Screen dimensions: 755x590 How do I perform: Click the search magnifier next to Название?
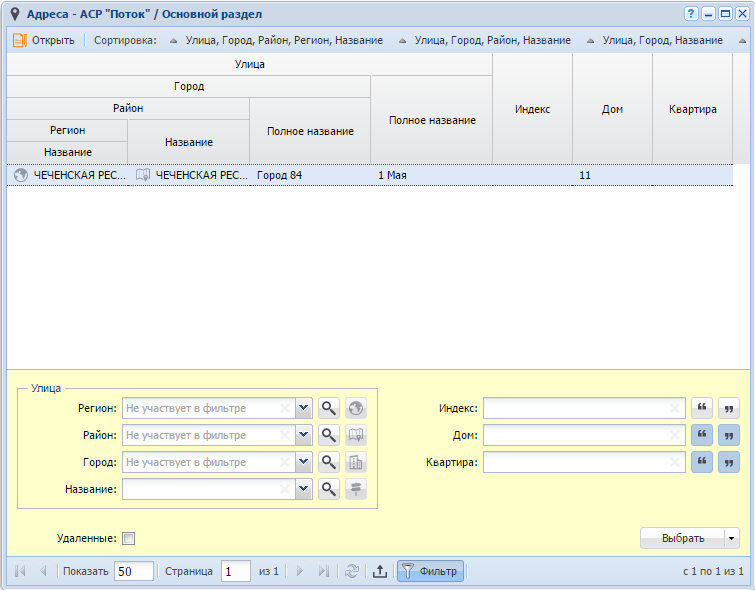[329, 489]
